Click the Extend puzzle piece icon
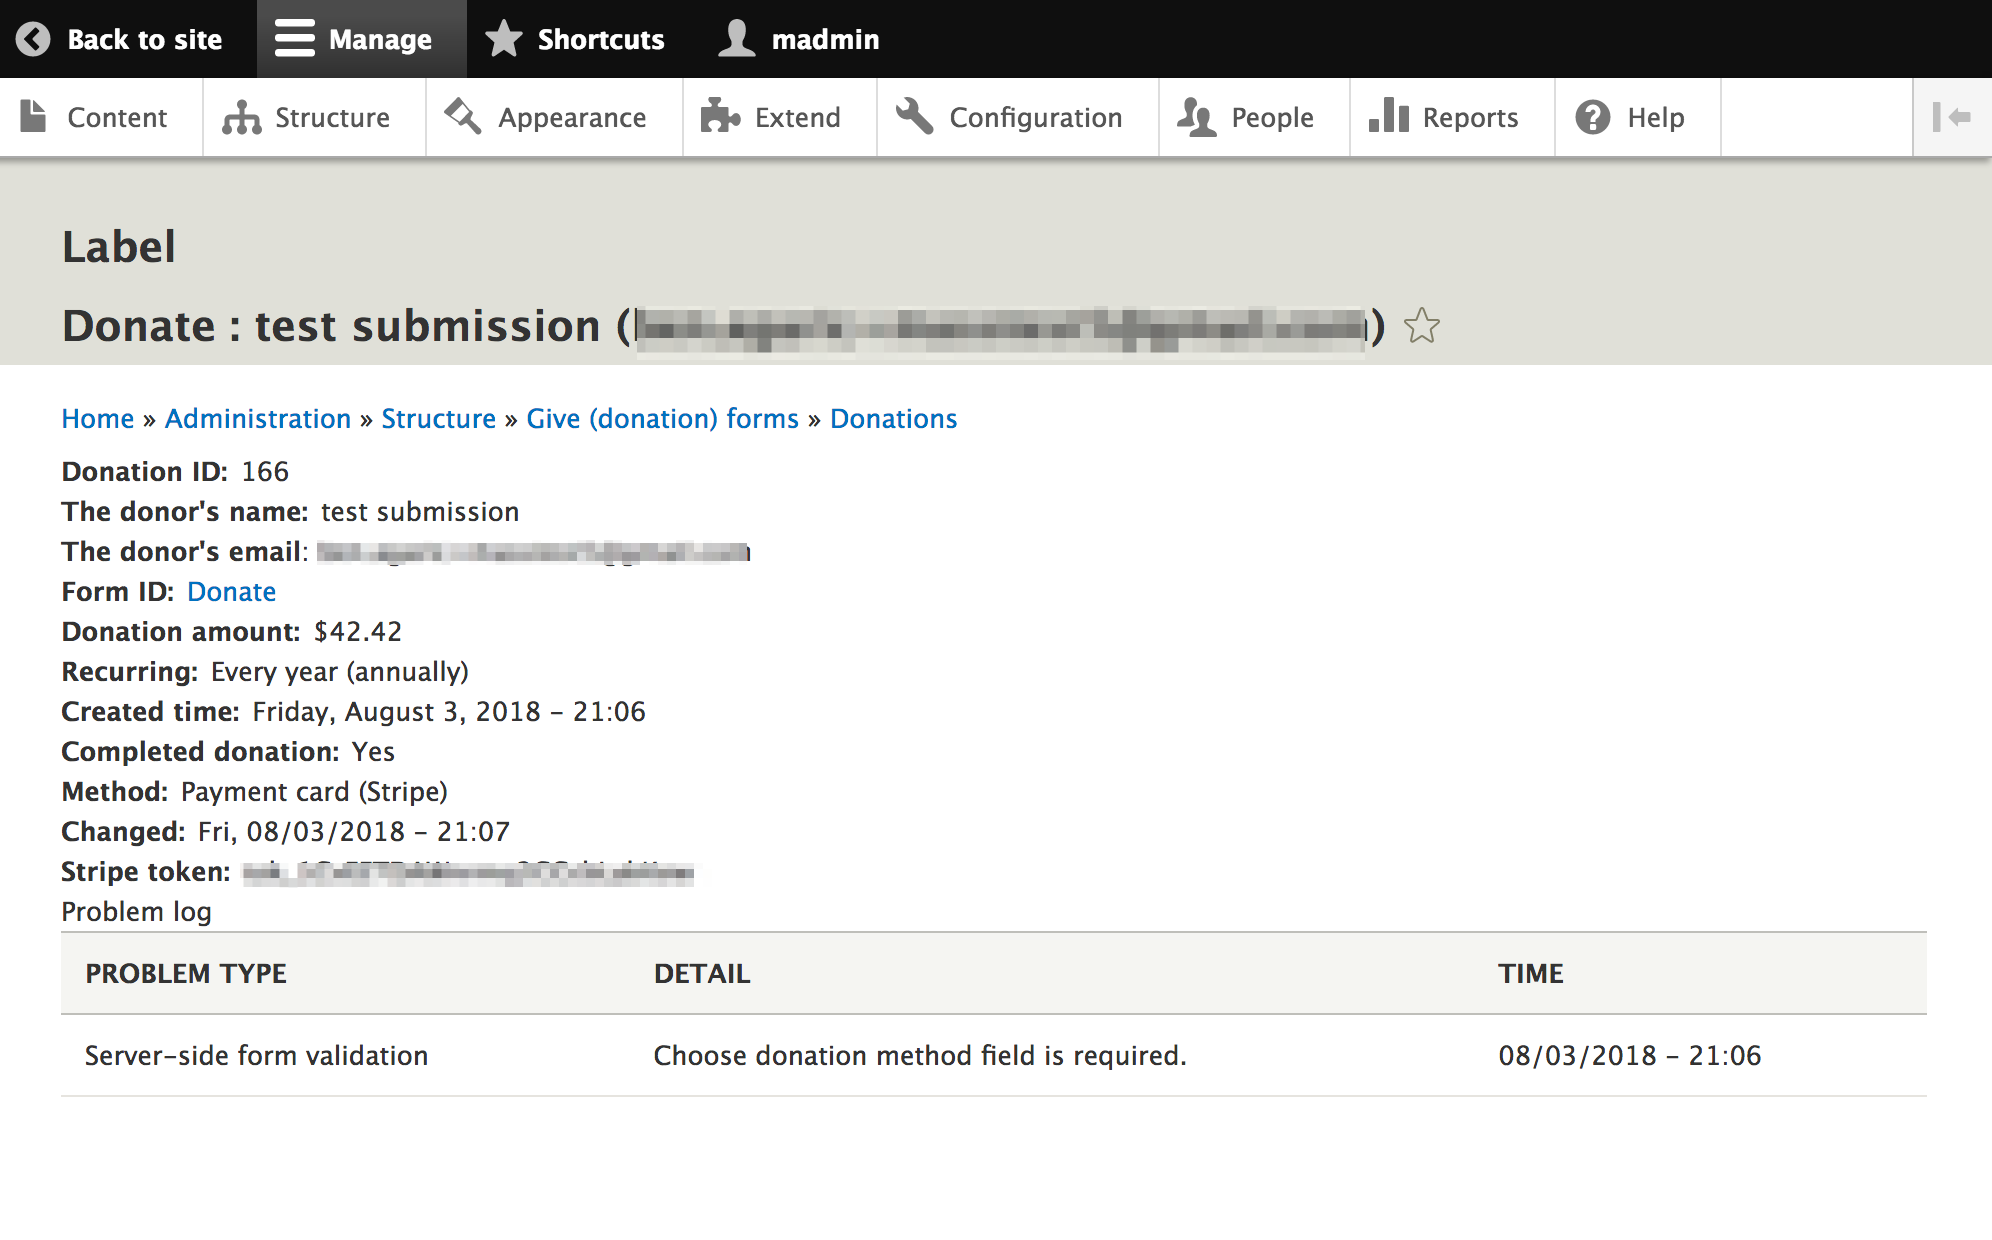The image size is (1992, 1240). (x=719, y=117)
